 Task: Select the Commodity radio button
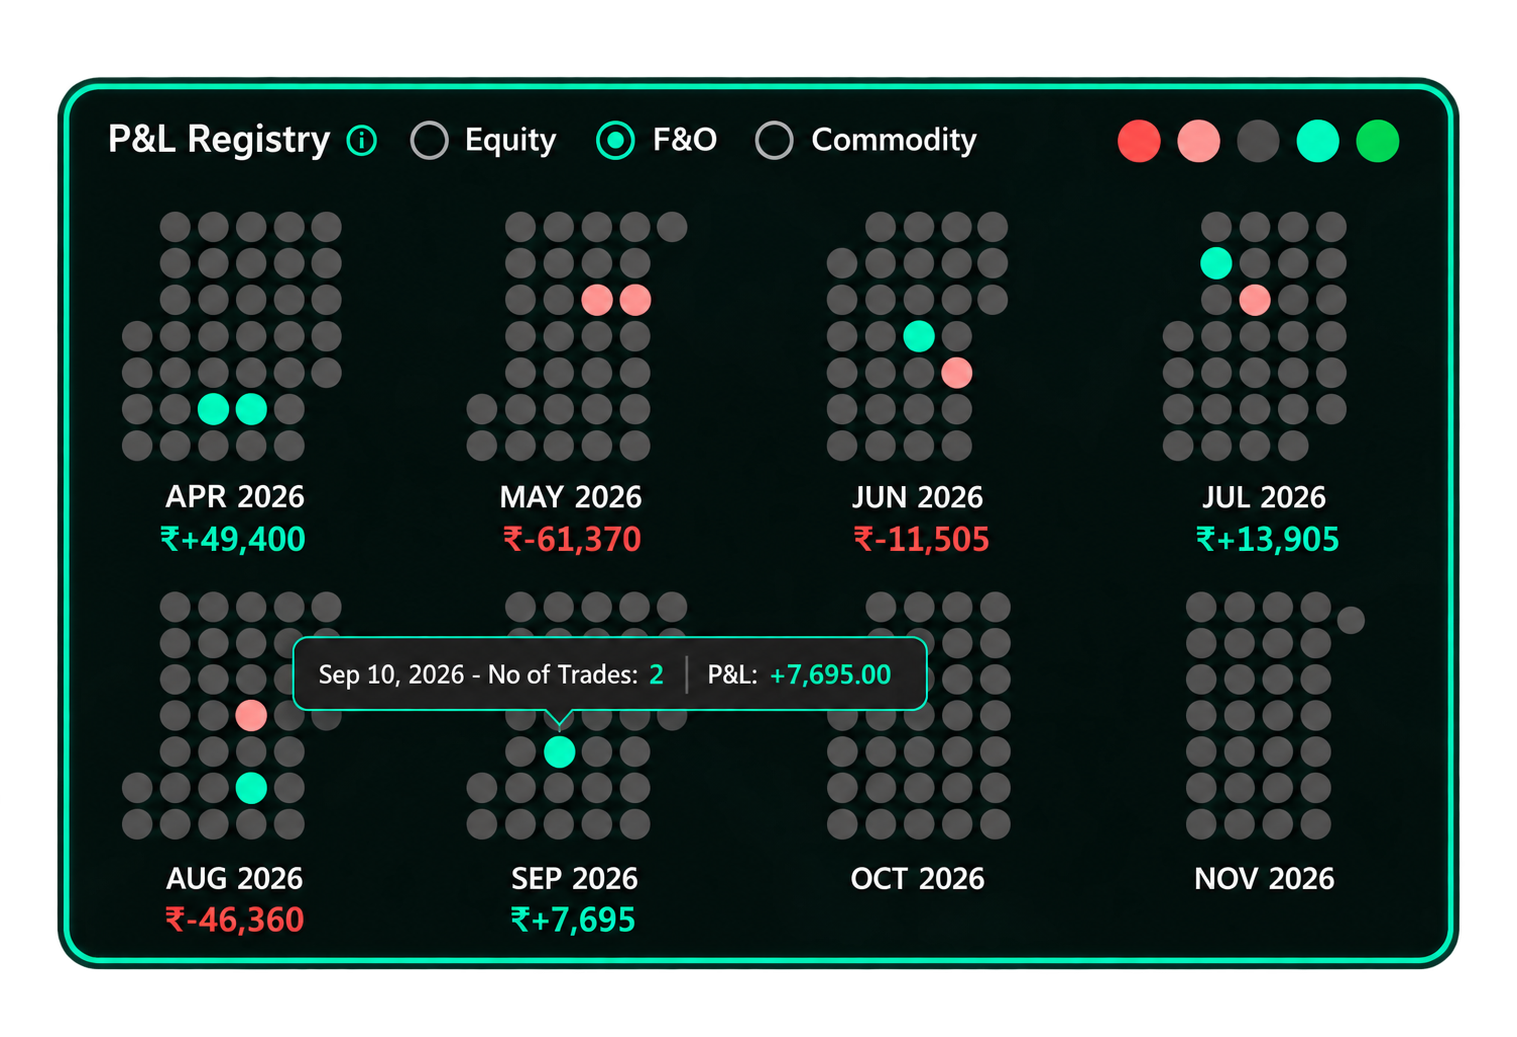(774, 140)
